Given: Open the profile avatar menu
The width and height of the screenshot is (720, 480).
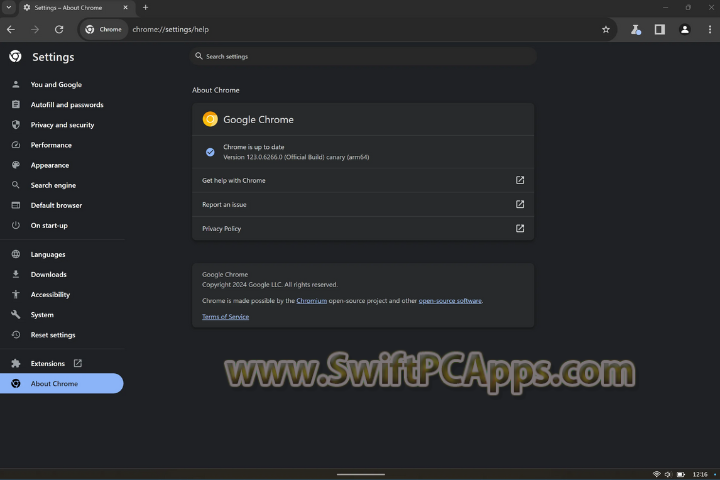Looking at the screenshot, I should pyautogui.click(x=685, y=29).
